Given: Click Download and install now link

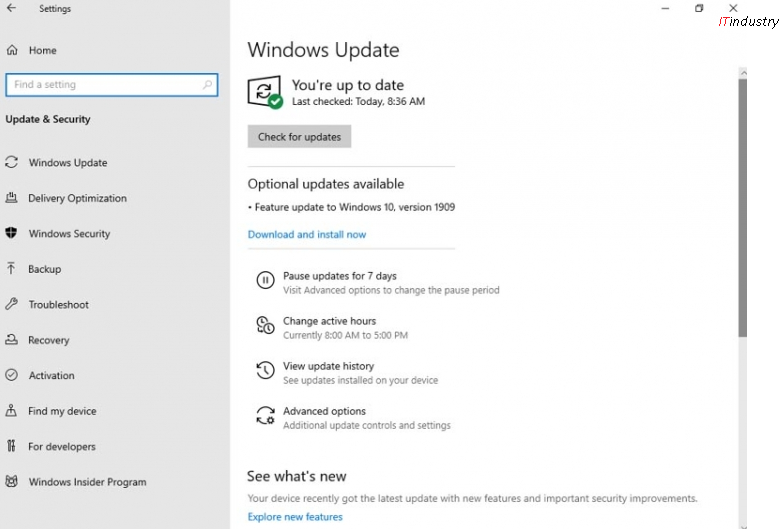Looking at the screenshot, I should (x=307, y=234).
